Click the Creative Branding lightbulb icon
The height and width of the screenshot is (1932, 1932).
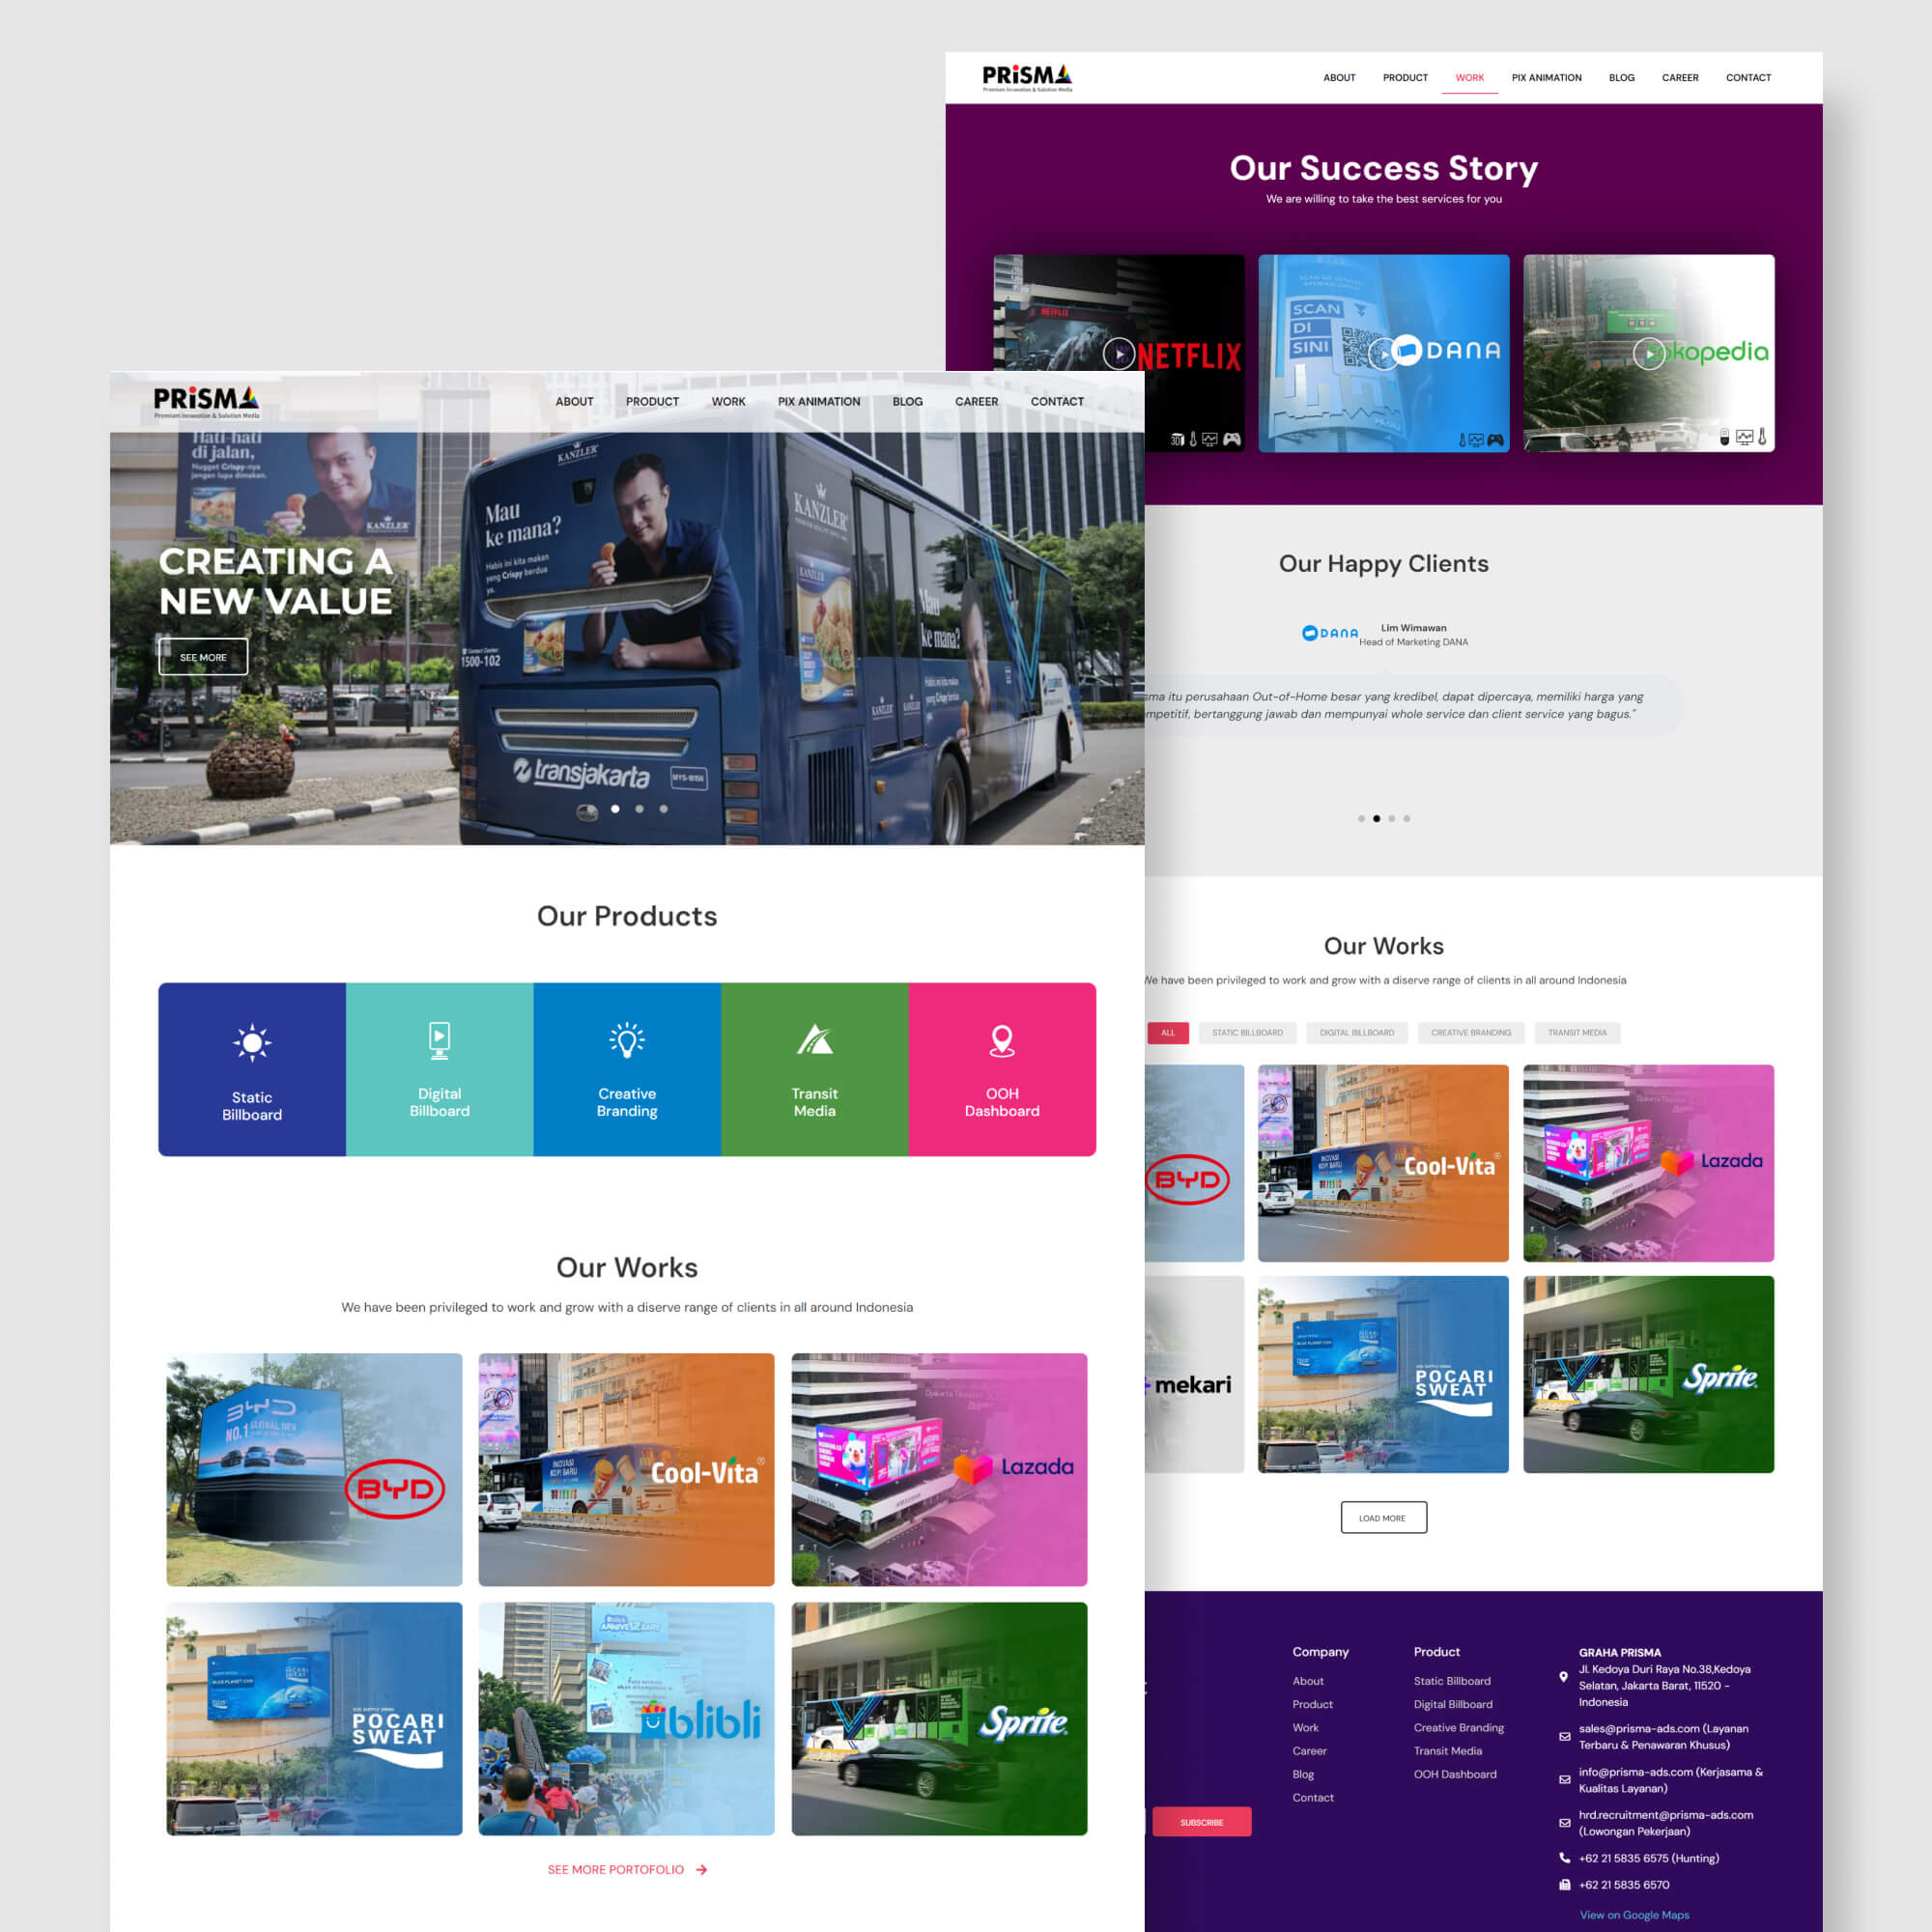(x=627, y=1040)
